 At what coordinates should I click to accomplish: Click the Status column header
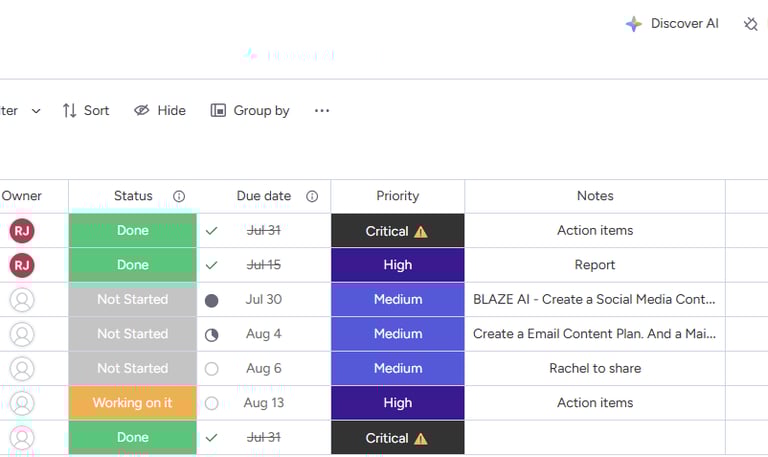coord(133,196)
